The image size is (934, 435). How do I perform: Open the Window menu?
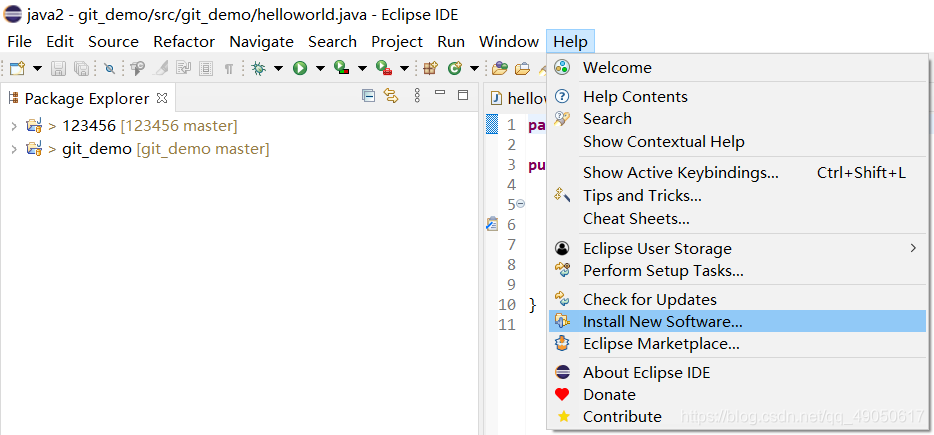[x=509, y=42]
